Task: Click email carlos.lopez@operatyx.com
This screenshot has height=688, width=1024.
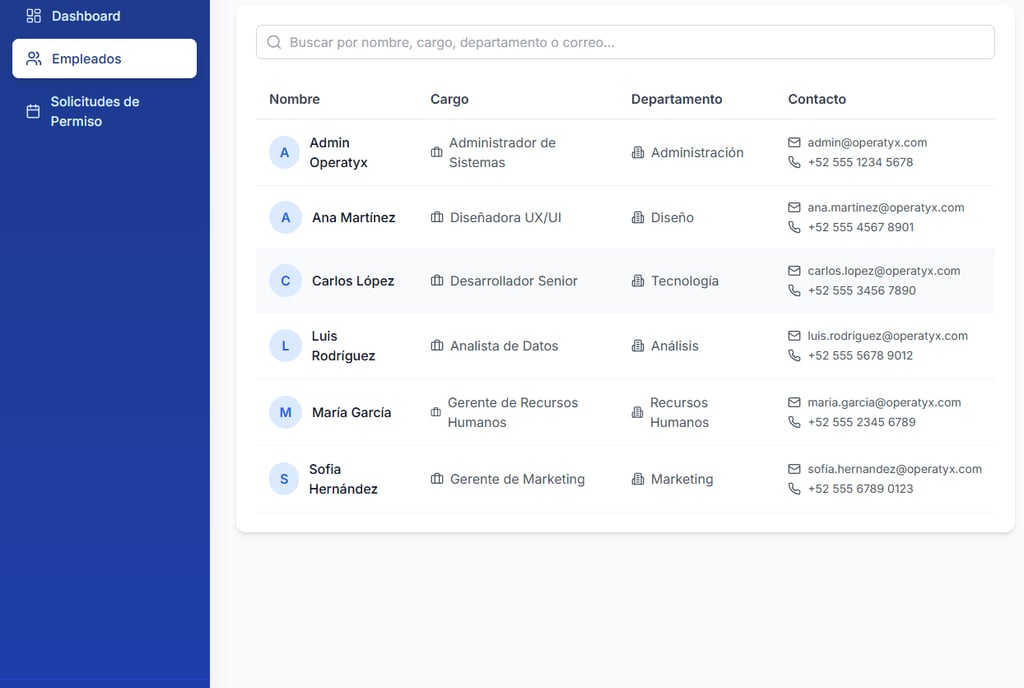Action: [884, 271]
